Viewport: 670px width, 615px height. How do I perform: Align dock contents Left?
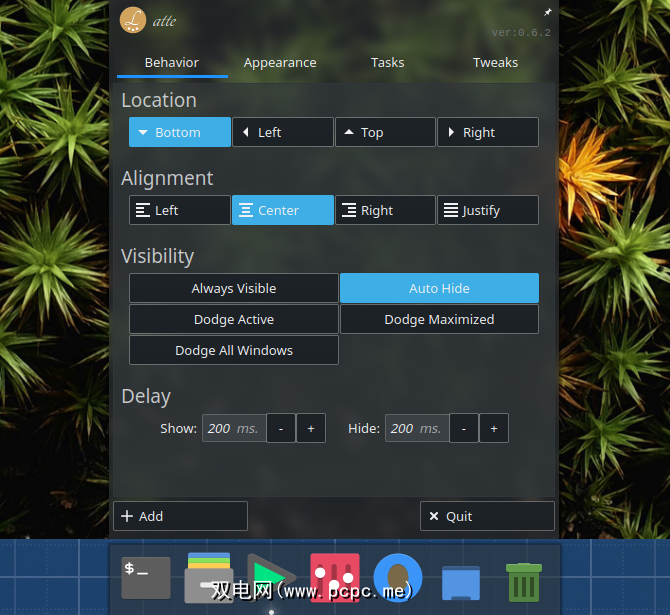pyautogui.click(x=180, y=210)
